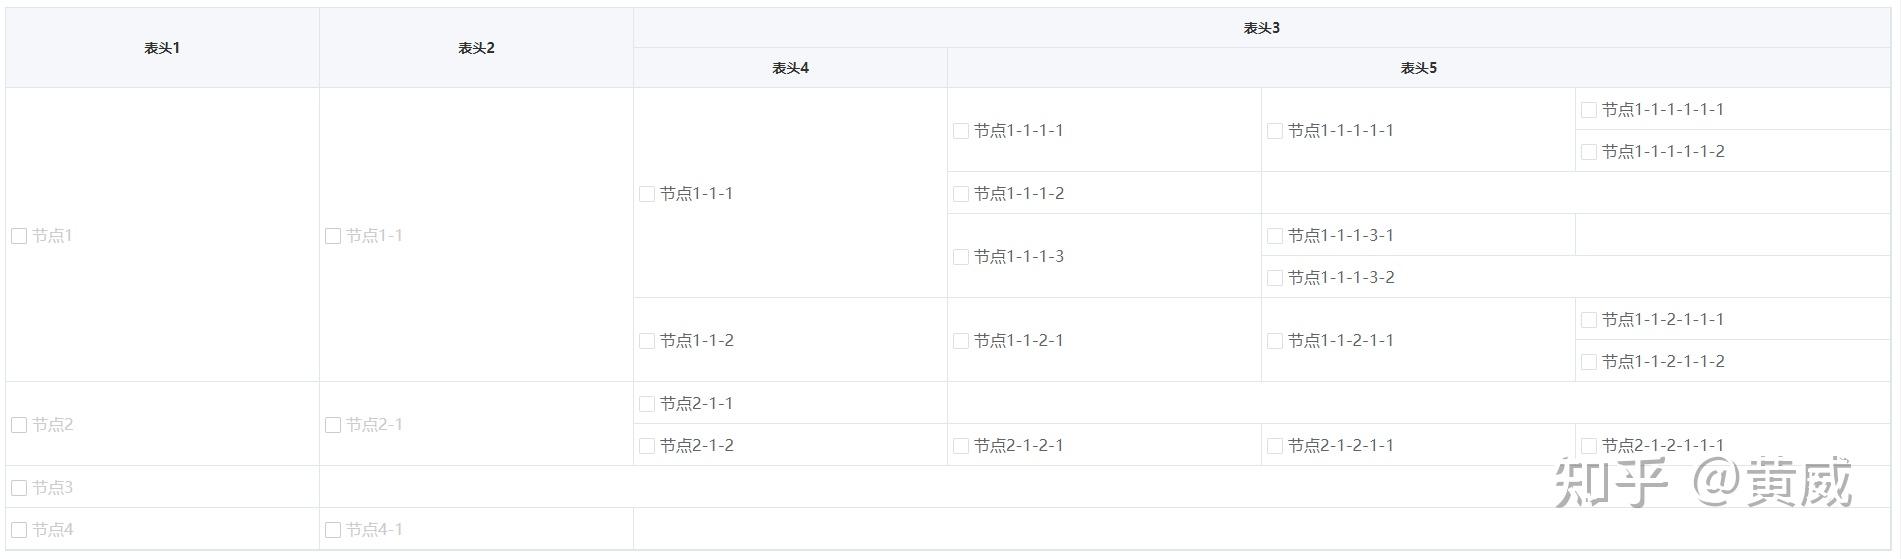Select the 节点1-1-2 checkbox
The height and width of the screenshot is (559, 1901).
point(647,341)
